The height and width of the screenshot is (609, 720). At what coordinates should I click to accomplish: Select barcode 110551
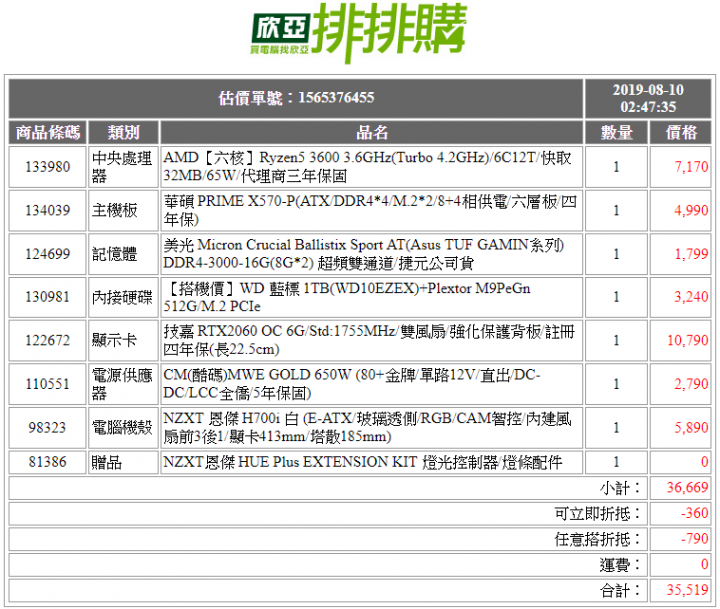click(x=47, y=384)
